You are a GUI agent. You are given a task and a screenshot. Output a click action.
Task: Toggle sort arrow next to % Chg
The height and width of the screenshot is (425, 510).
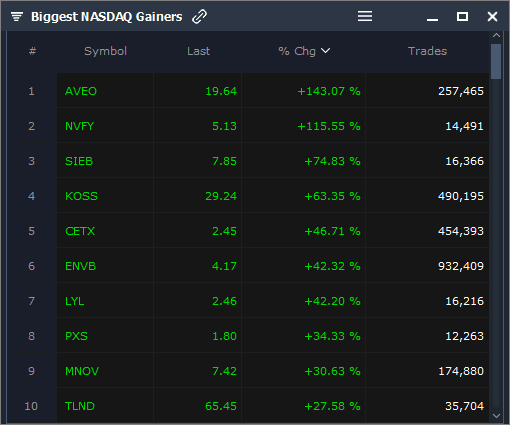tap(325, 51)
